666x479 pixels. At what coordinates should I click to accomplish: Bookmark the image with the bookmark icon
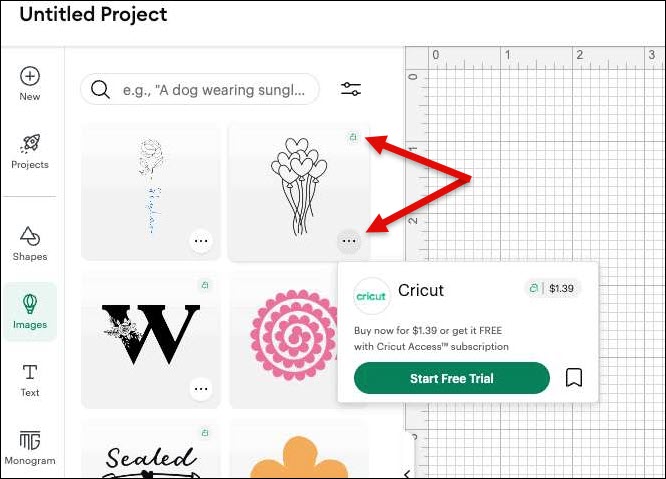tap(574, 378)
